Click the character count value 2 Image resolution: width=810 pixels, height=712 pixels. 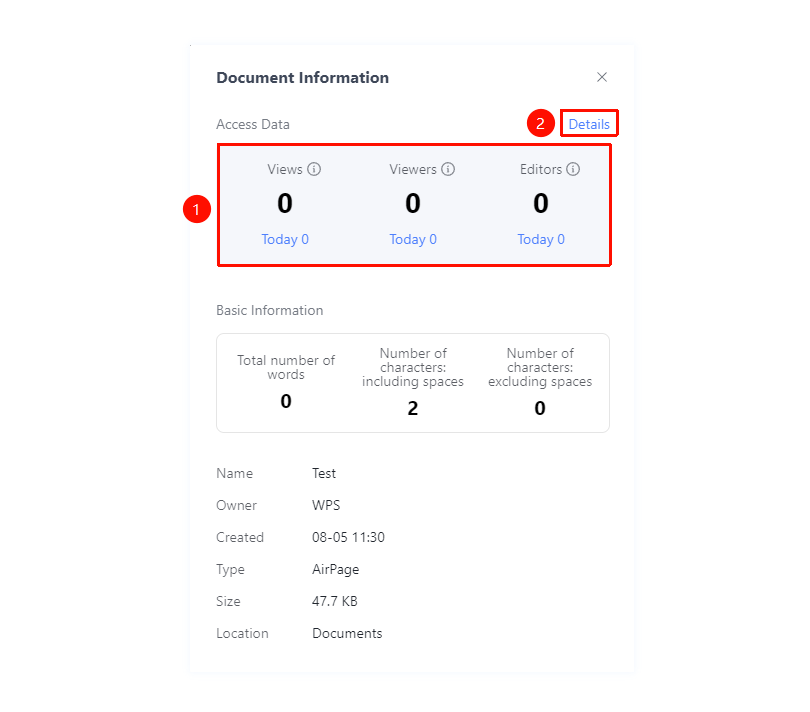pyautogui.click(x=413, y=408)
